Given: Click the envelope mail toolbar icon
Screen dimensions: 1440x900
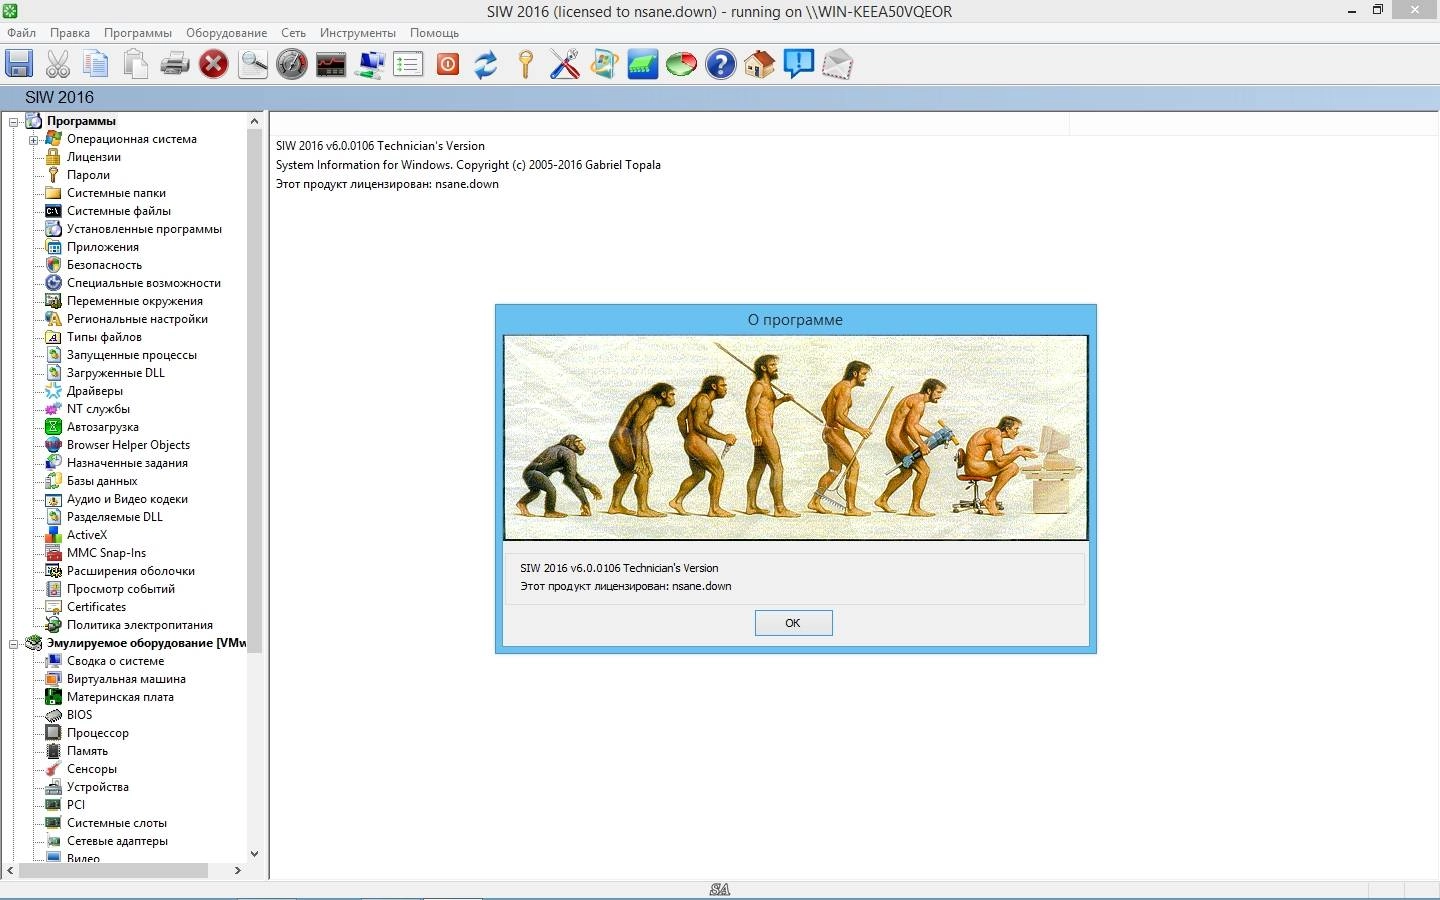Looking at the screenshot, I should pos(837,65).
